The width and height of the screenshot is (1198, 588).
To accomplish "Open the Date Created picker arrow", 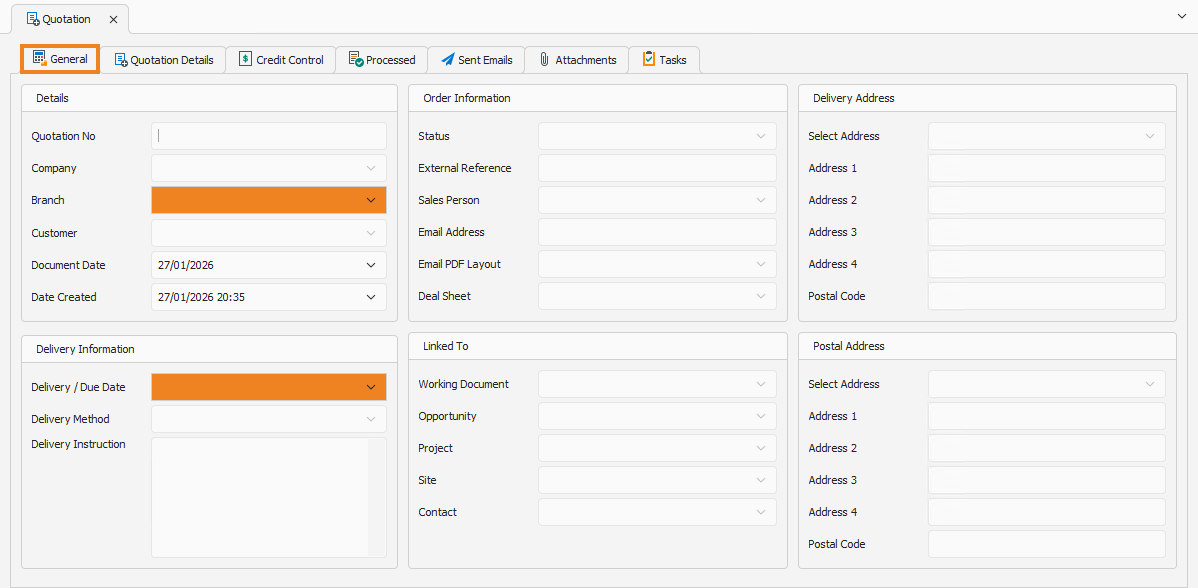I will (x=371, y=297).
